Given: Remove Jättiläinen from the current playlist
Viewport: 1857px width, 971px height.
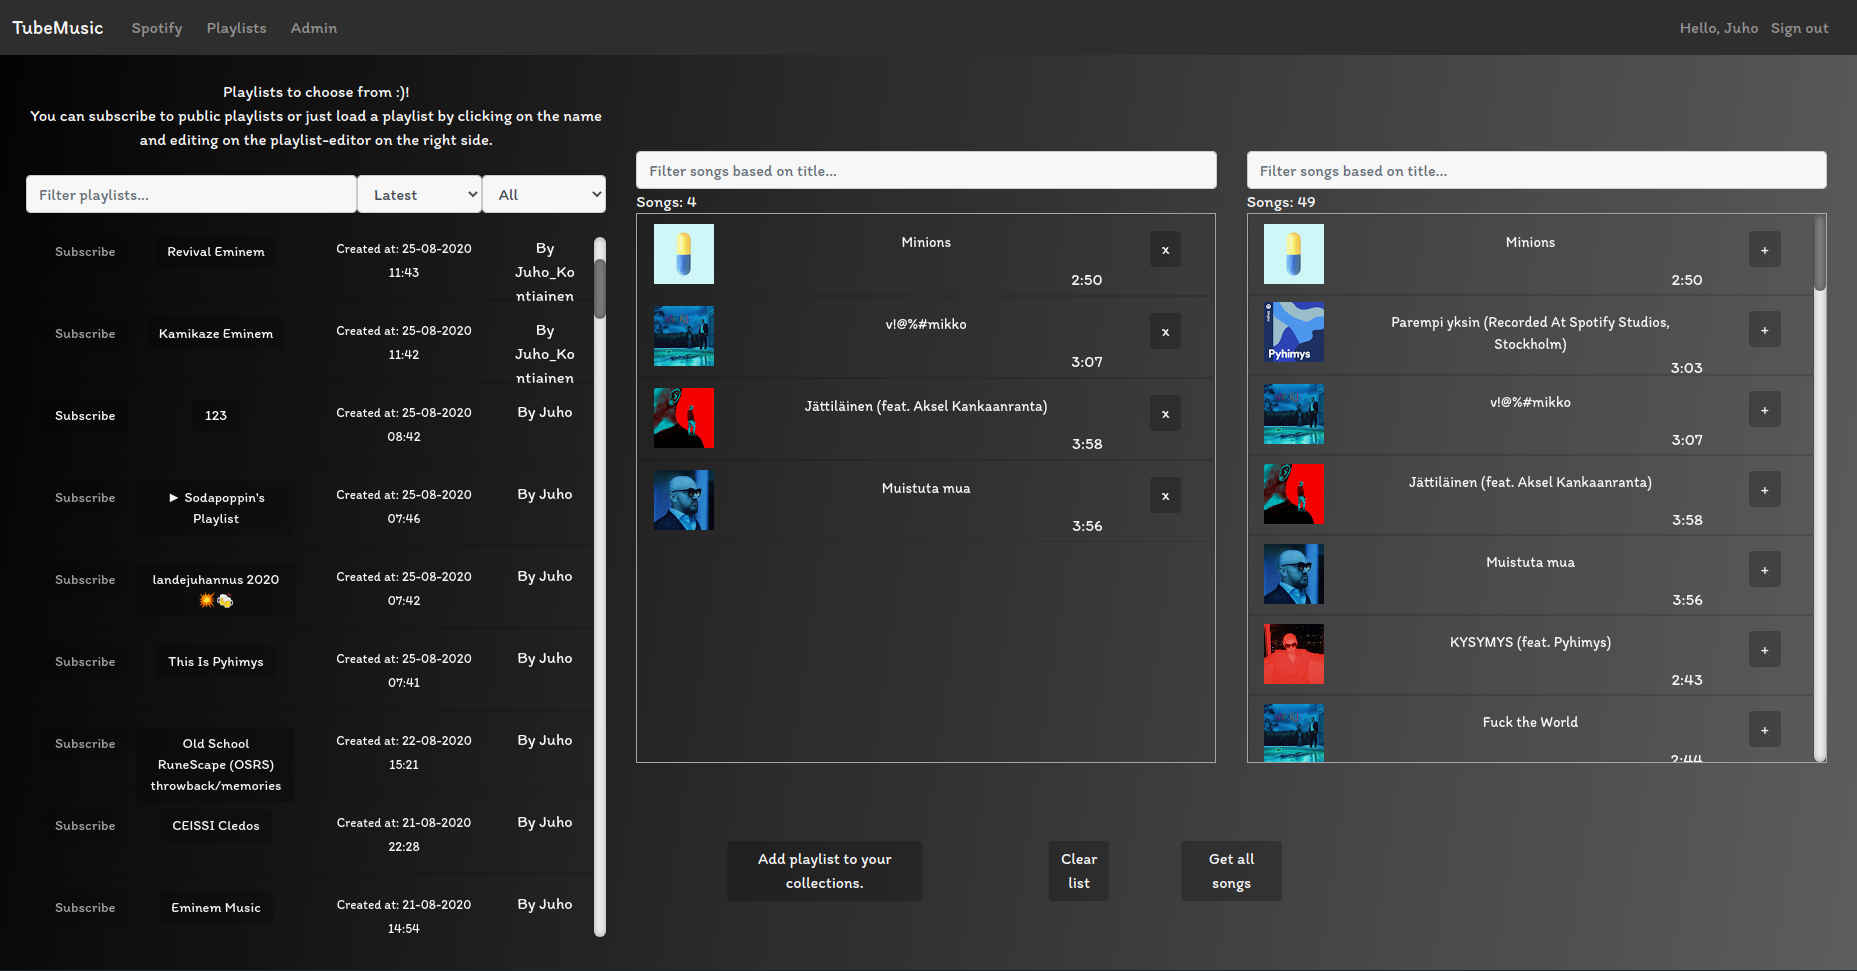Looking at the screenshot, I should (1165, 414).
